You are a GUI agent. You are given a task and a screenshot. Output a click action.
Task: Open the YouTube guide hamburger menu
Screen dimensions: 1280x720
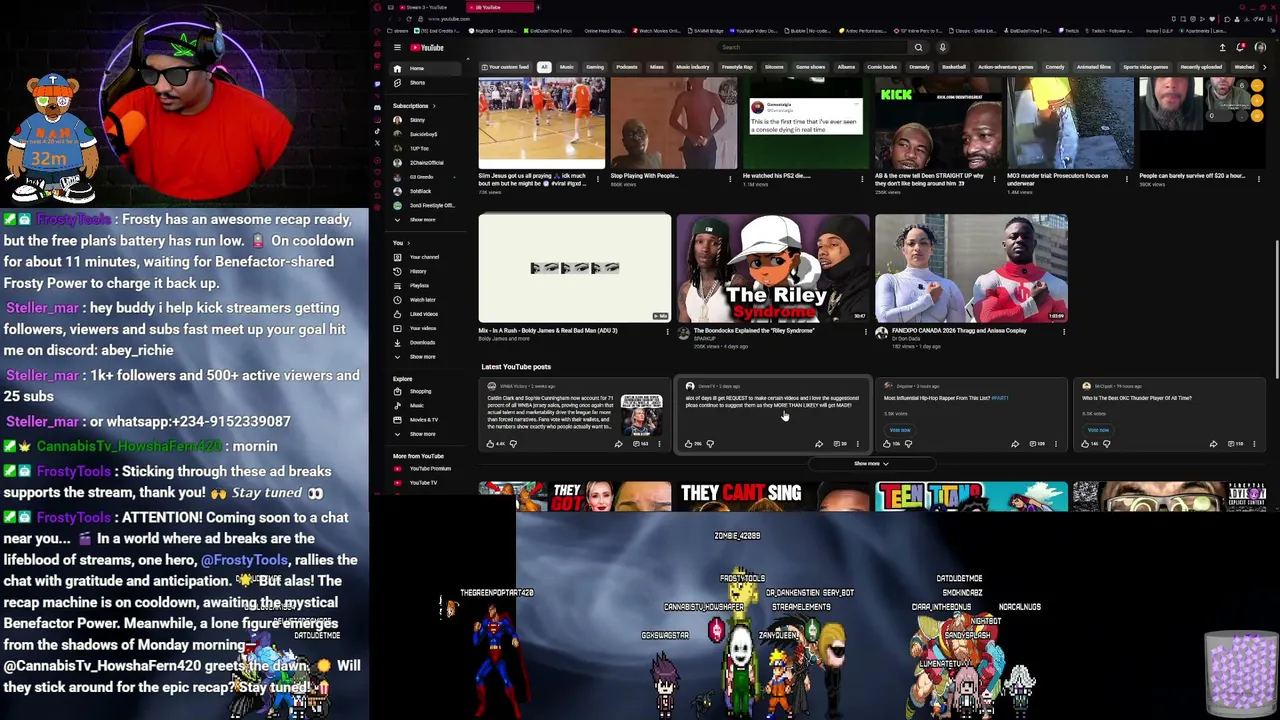[x=397, y=47]
